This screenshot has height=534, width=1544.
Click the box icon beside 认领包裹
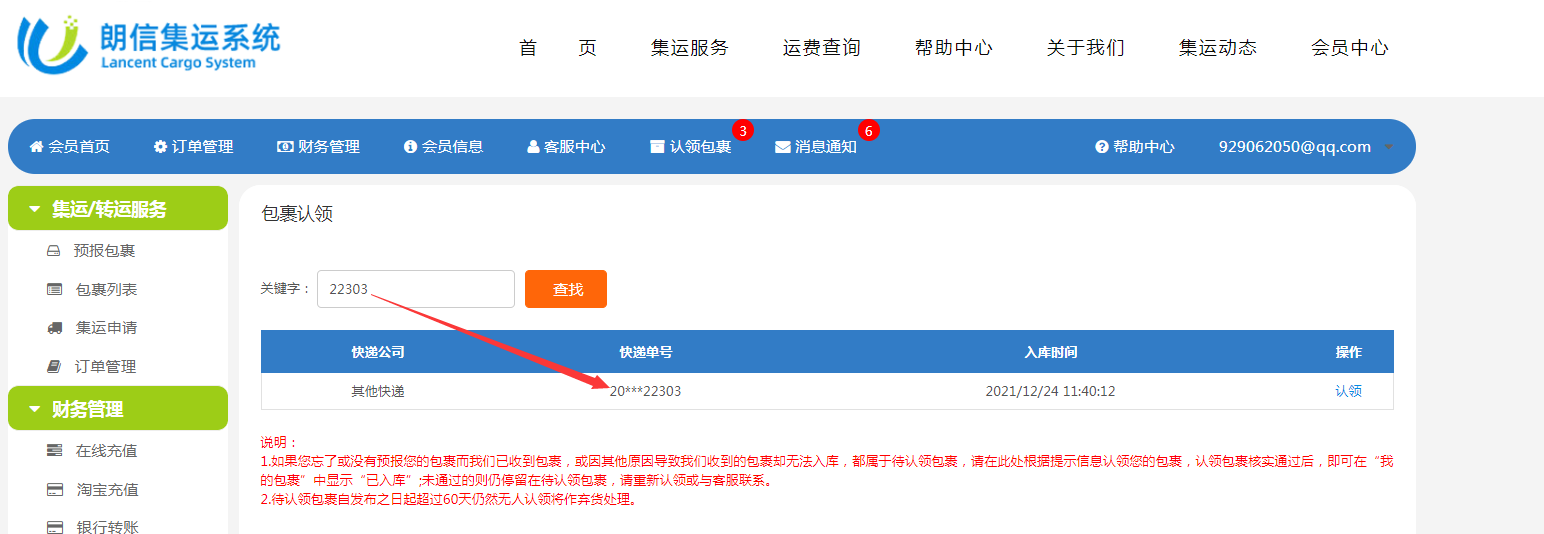pyautogui.click(x=657, y=147)
